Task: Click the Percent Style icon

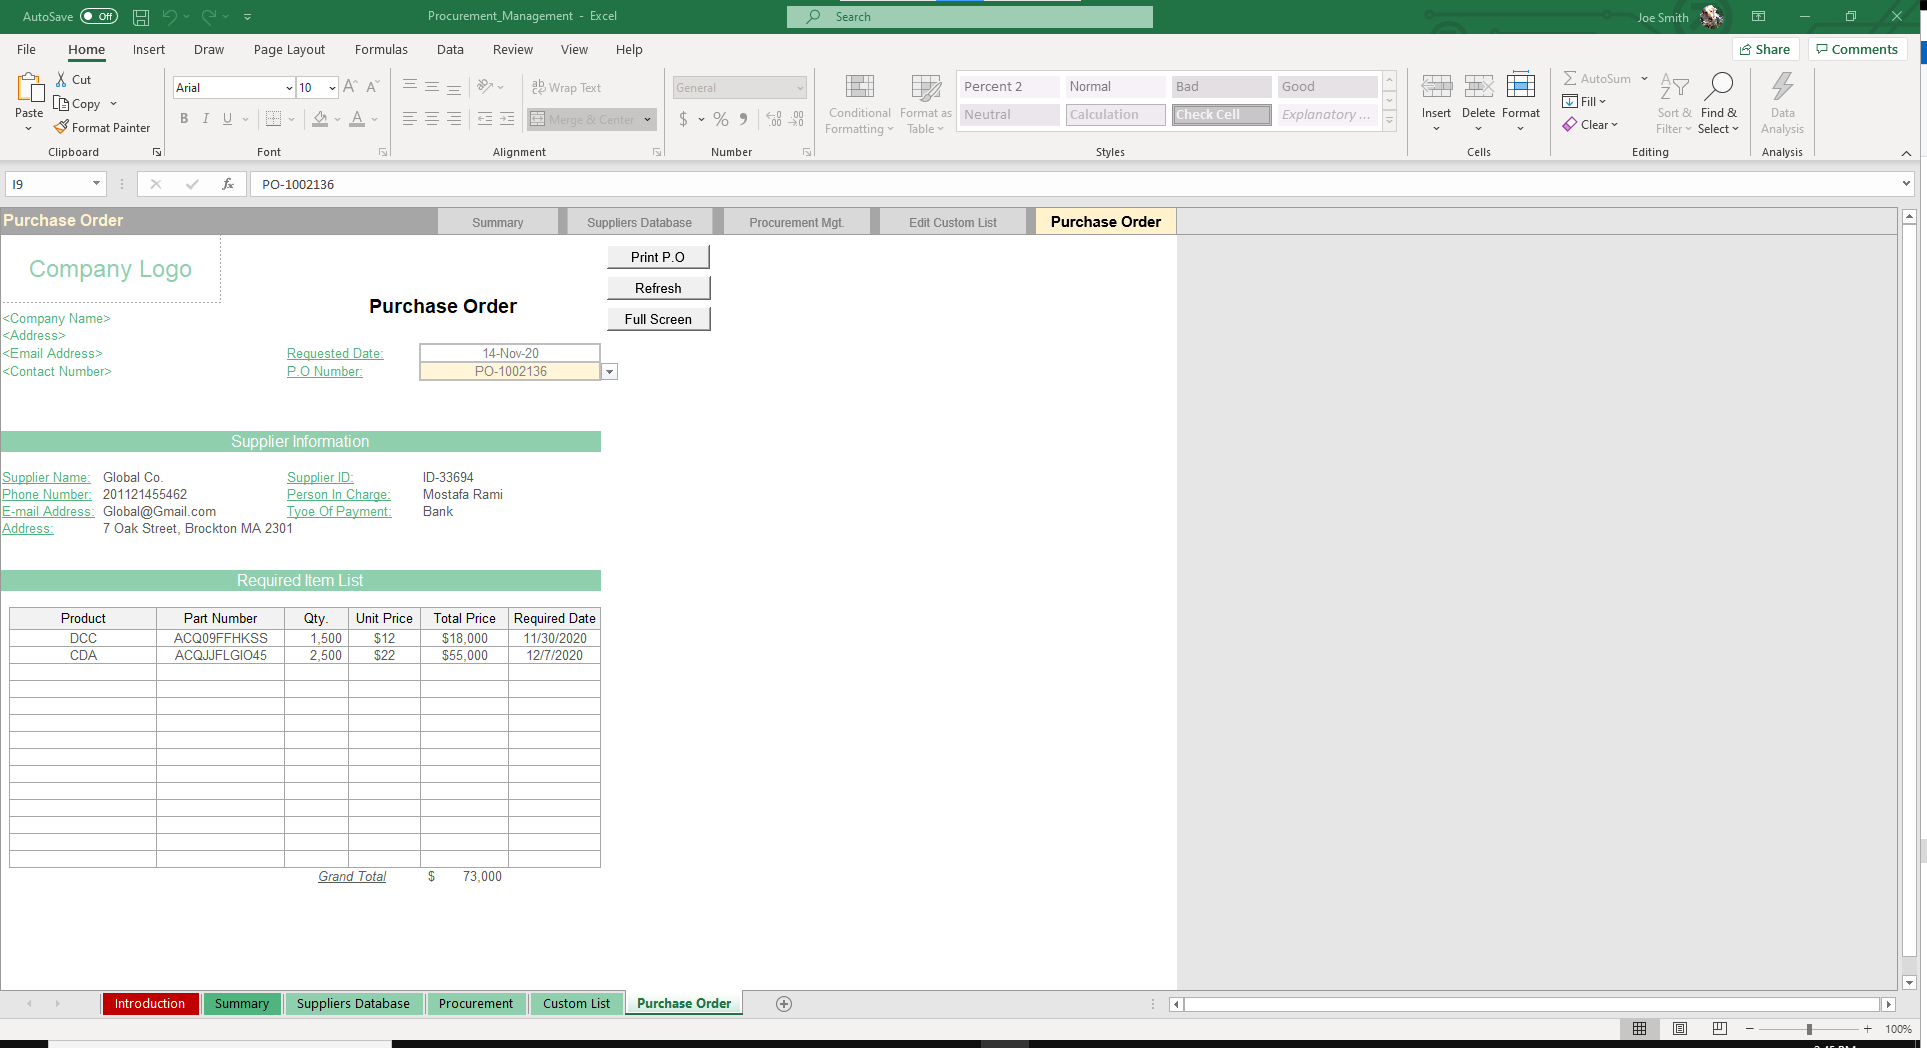Action: tap(721, 119)
